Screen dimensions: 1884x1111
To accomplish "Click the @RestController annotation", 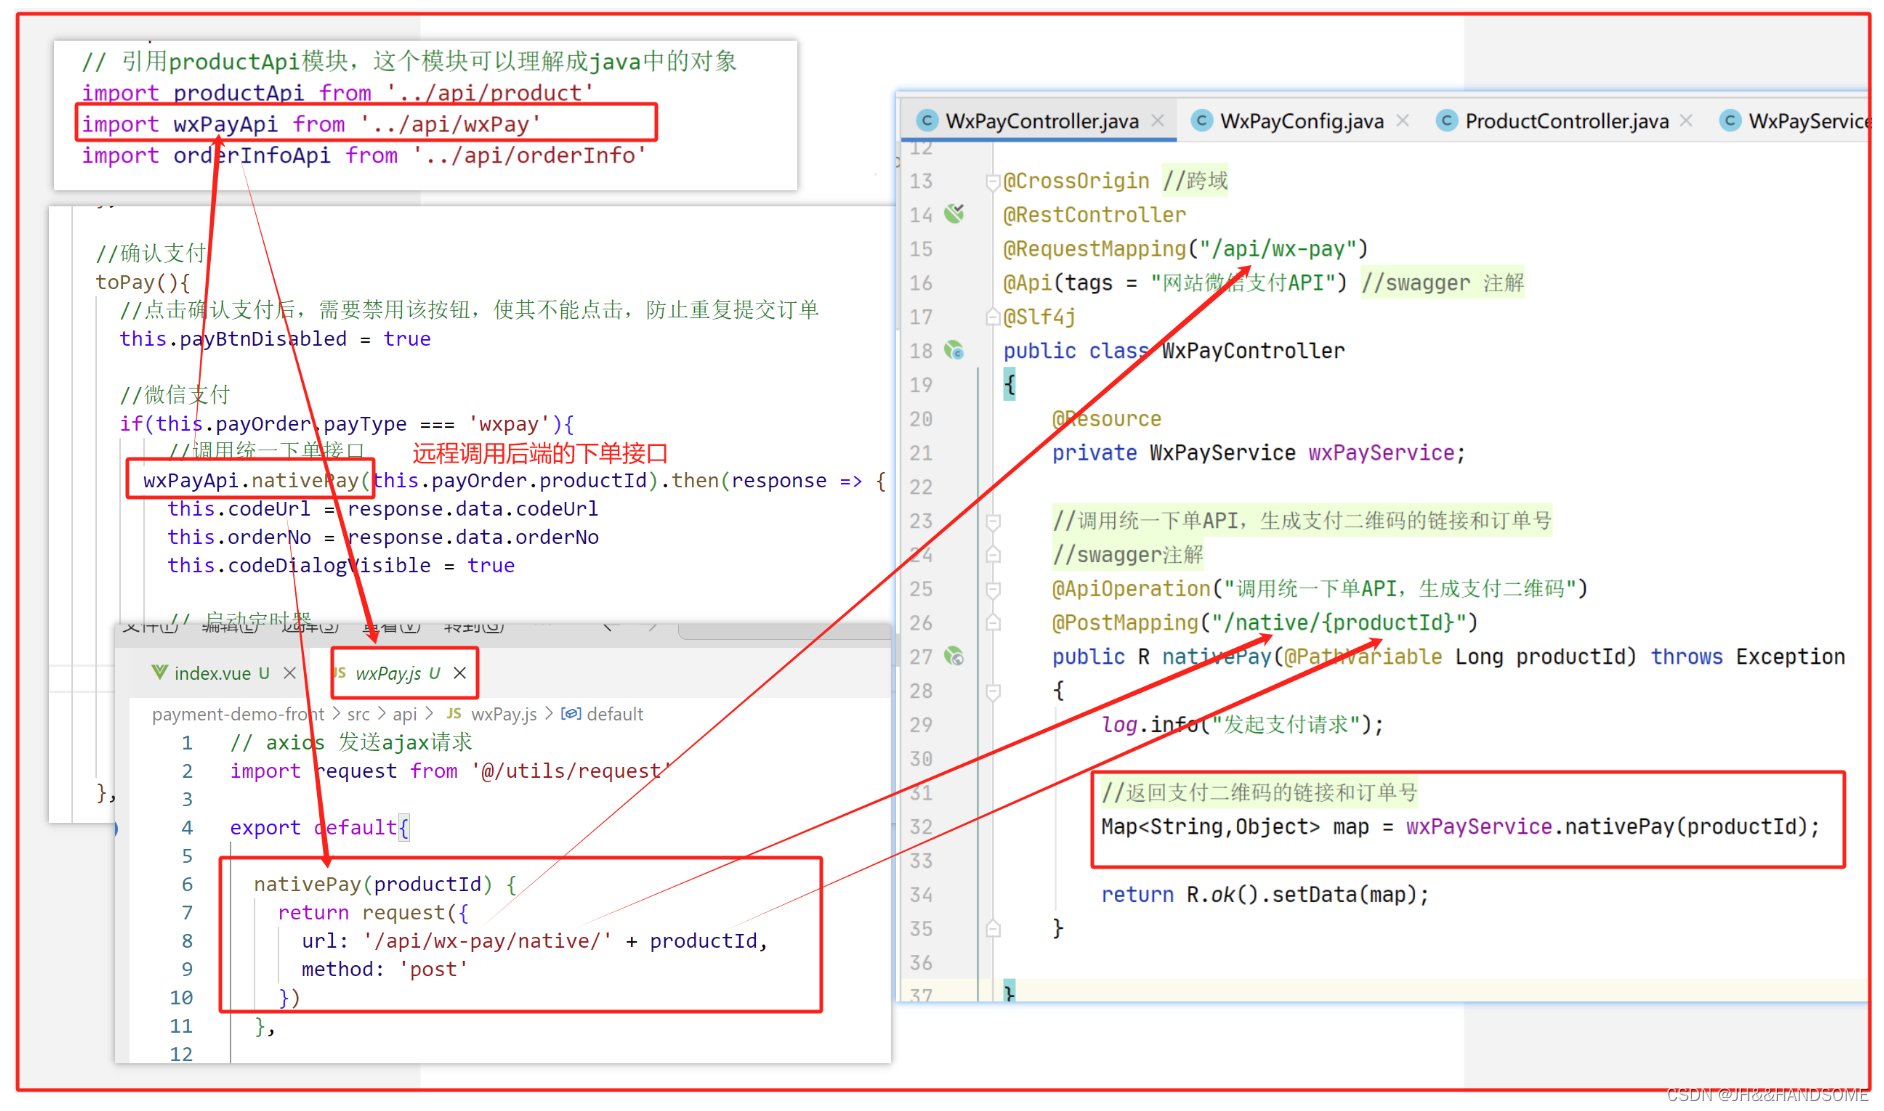I will 1094,215.
